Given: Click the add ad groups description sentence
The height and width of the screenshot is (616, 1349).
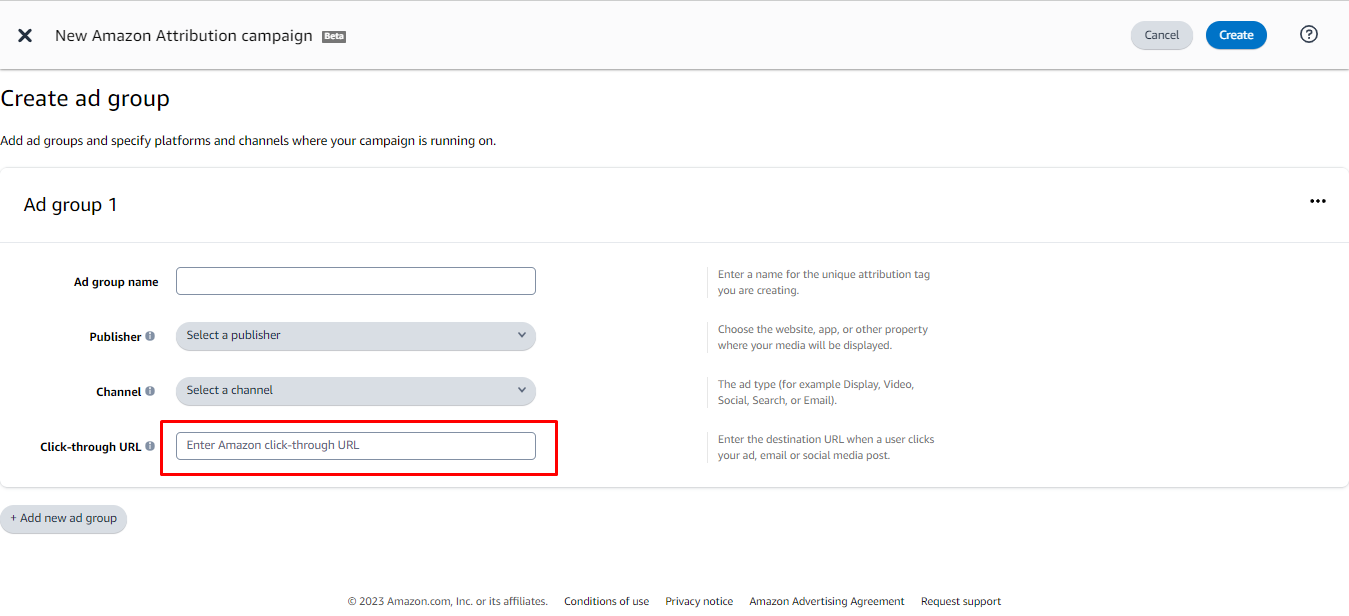Looking at the screenshot, I should tap(248, 141).
